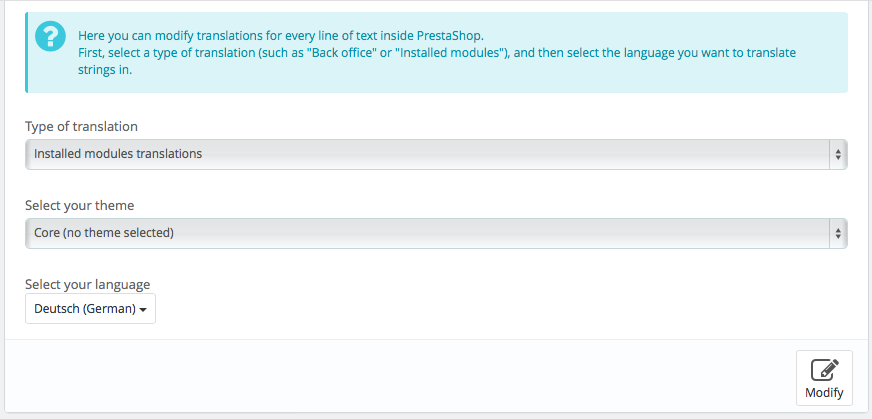The width and height of the screenshot is (872, 419).
Task: Expand the Select your theme dropdown
Action: tap(436, 233)
